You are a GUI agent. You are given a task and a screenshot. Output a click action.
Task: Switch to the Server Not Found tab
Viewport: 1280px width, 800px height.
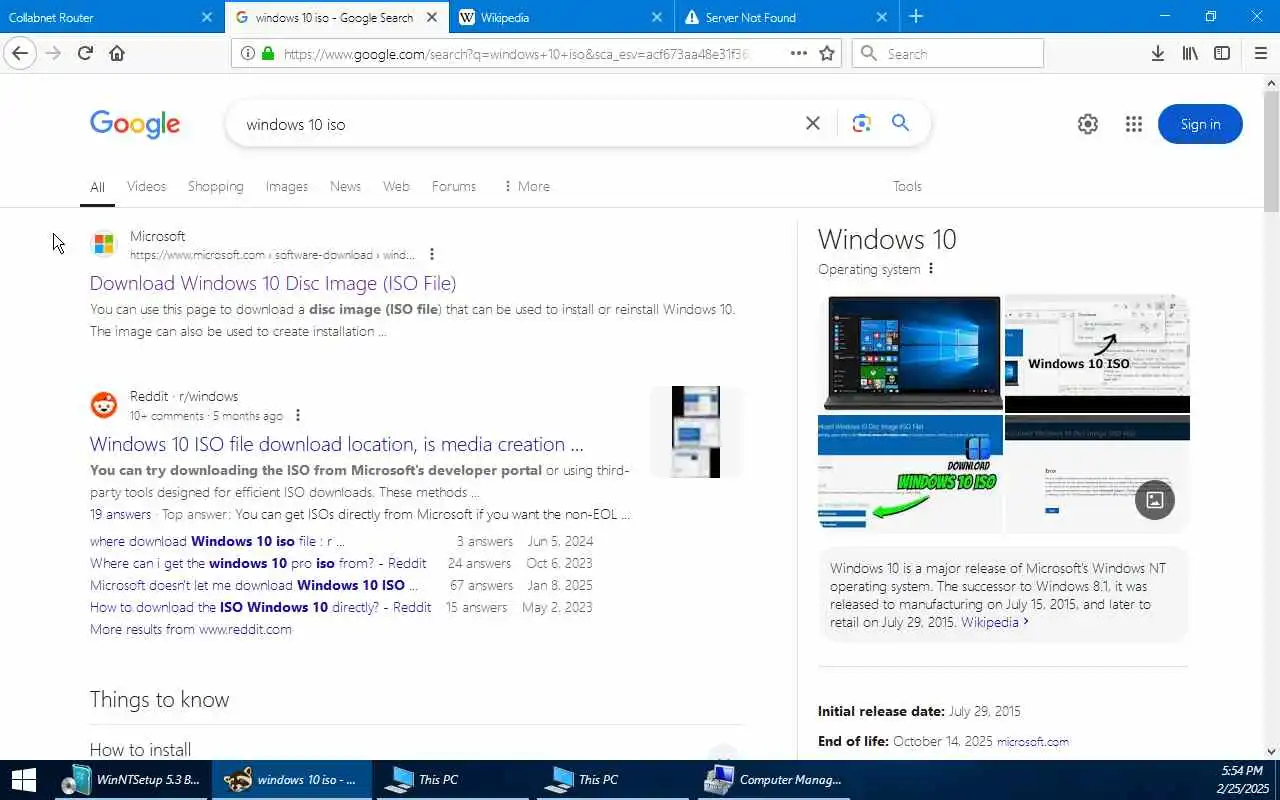(775, 17)
